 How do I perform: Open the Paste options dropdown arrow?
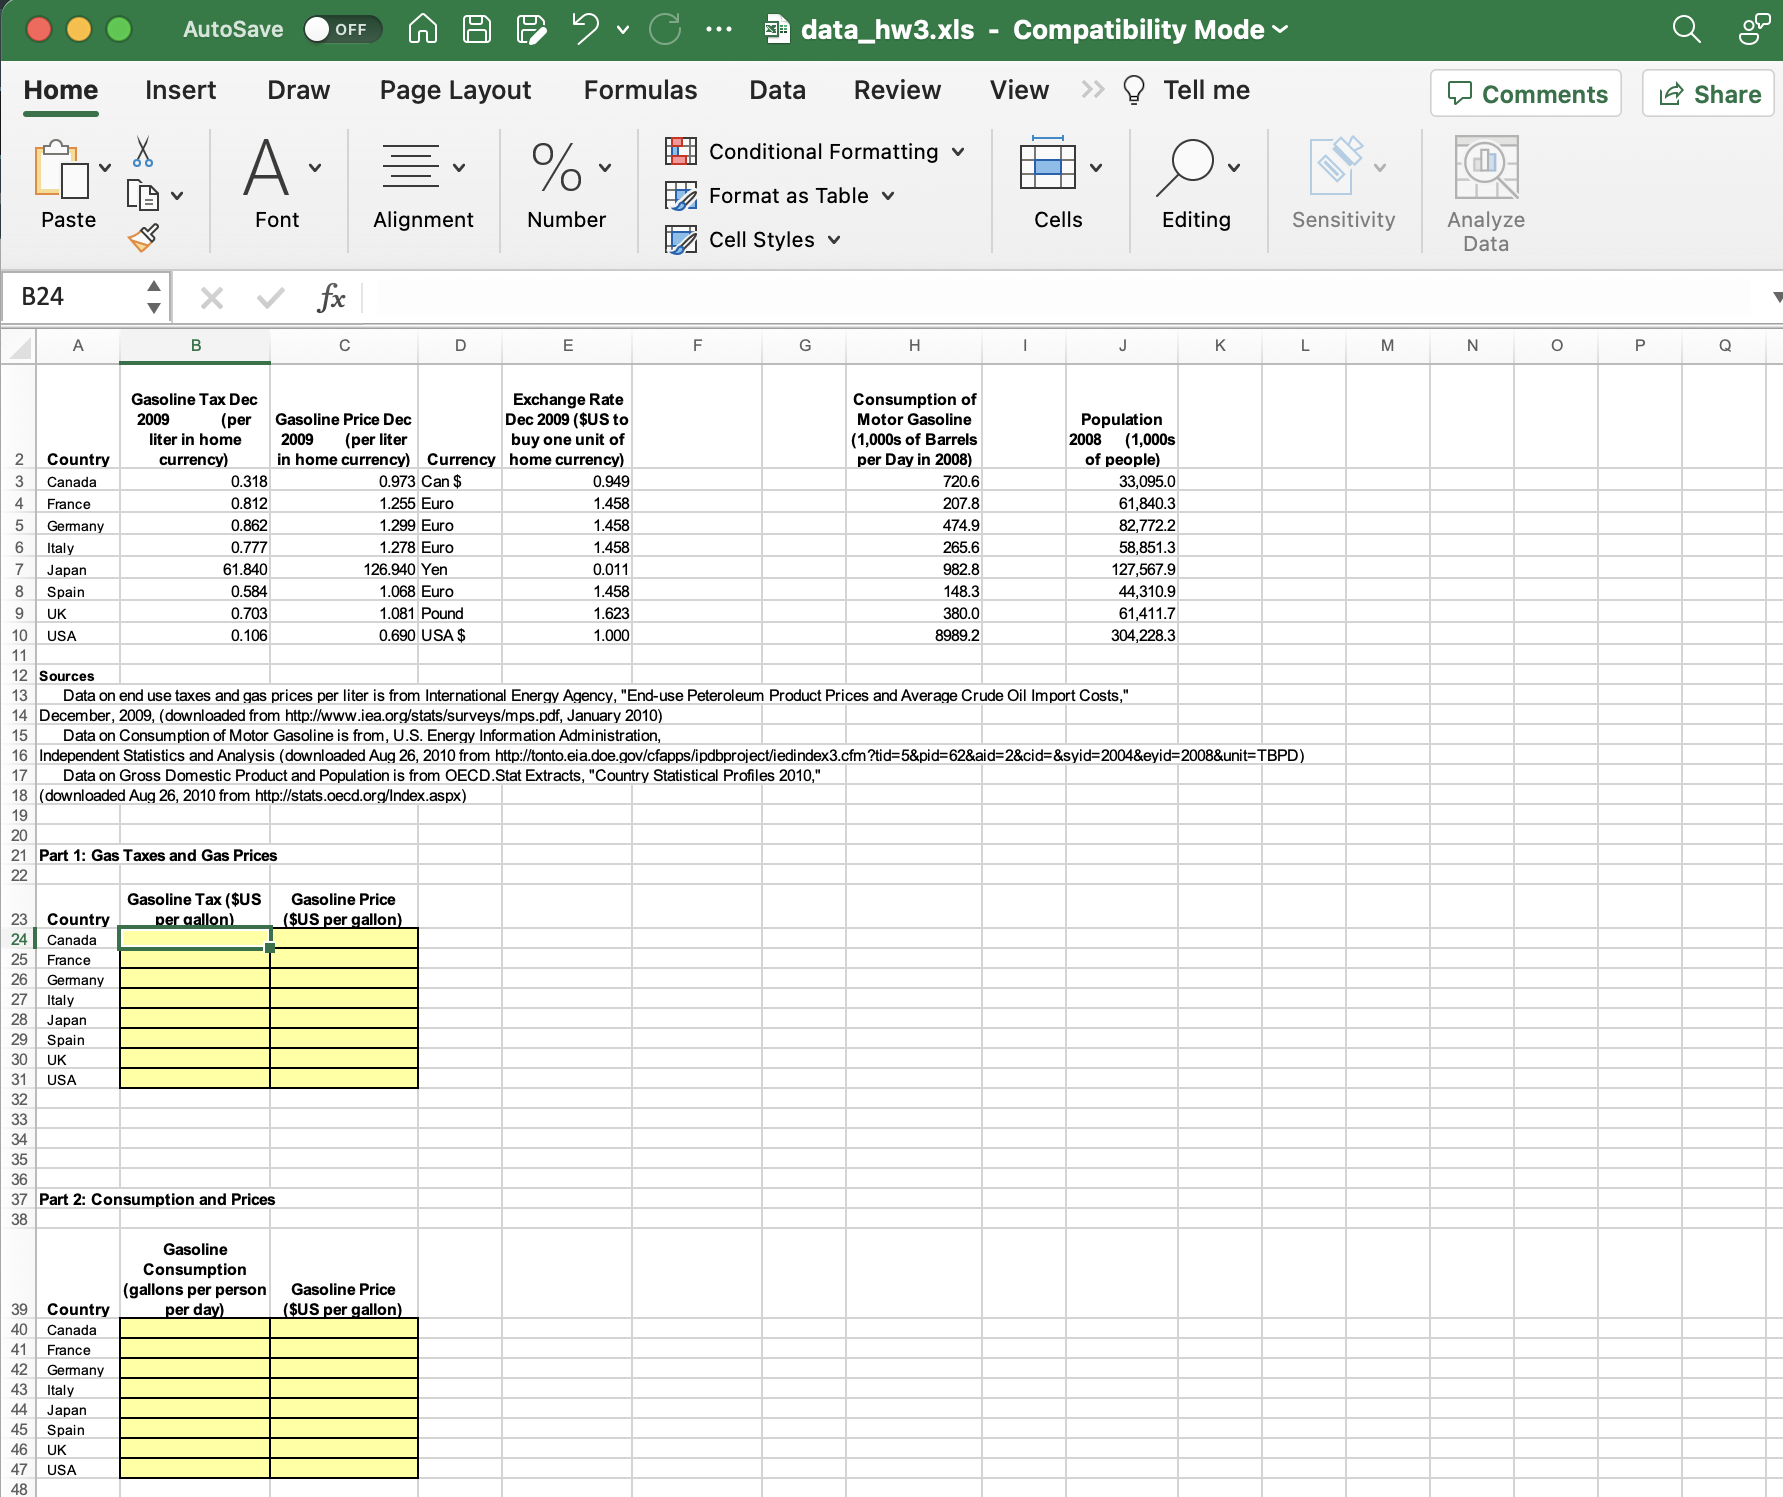[104, 168]
